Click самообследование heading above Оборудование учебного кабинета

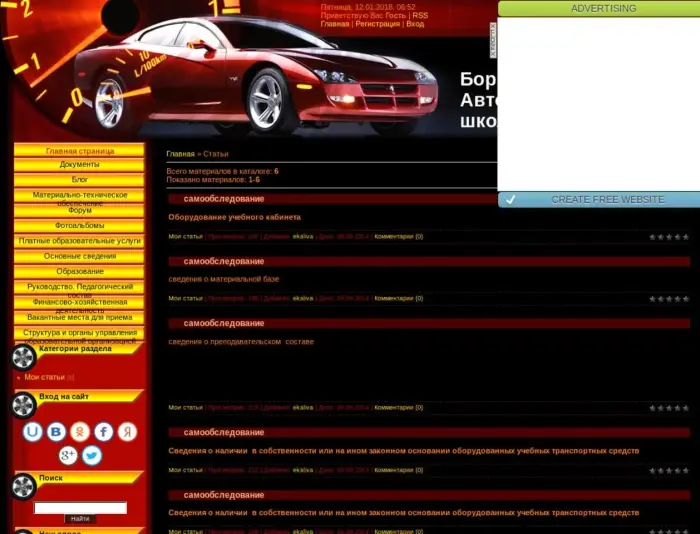(224, 199)
